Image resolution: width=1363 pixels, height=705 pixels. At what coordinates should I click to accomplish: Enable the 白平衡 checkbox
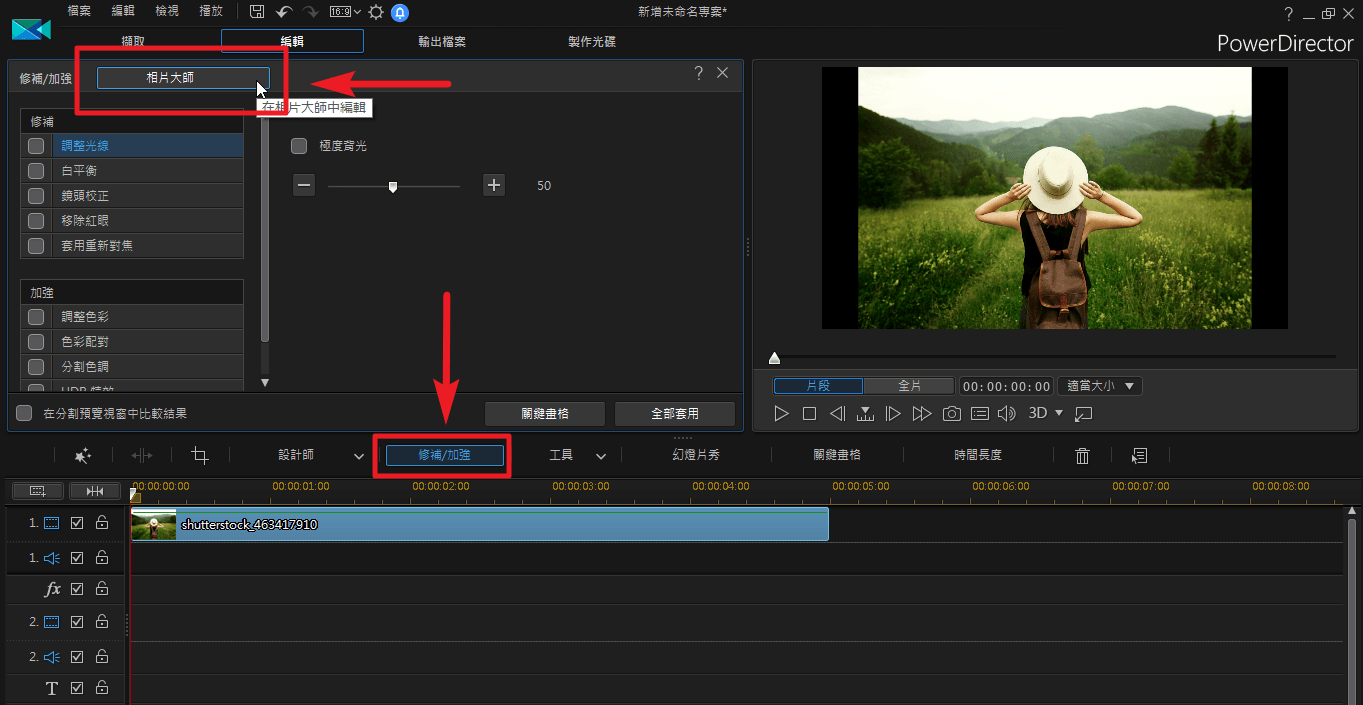pos(36,170)
